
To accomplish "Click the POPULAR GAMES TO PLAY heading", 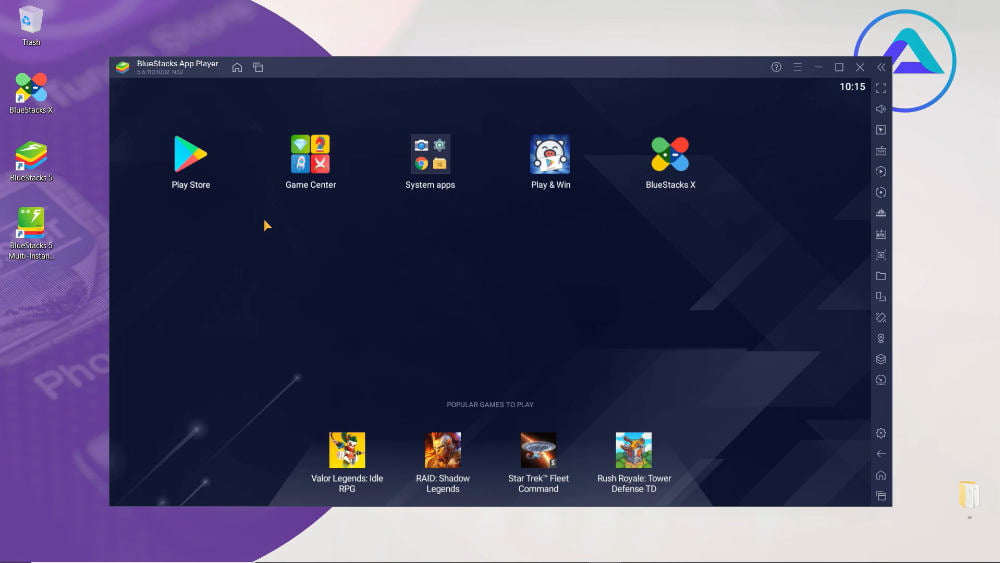I will click(x=490, y=404).
